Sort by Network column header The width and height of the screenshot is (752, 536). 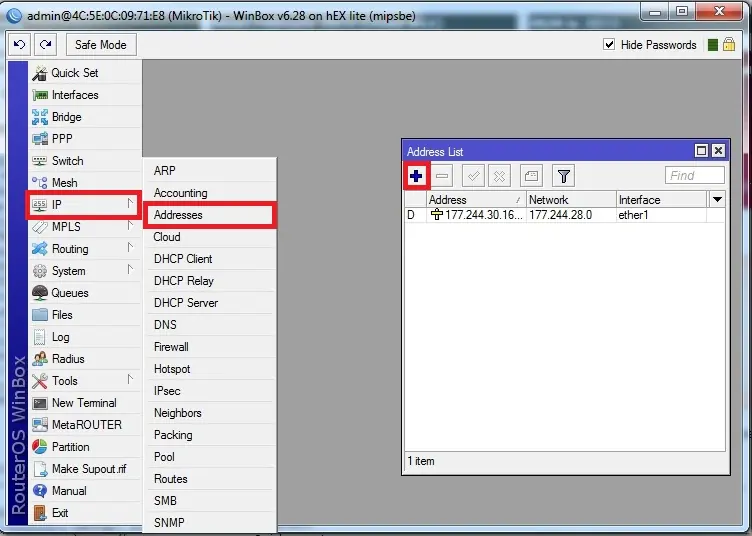click(571, 199)
